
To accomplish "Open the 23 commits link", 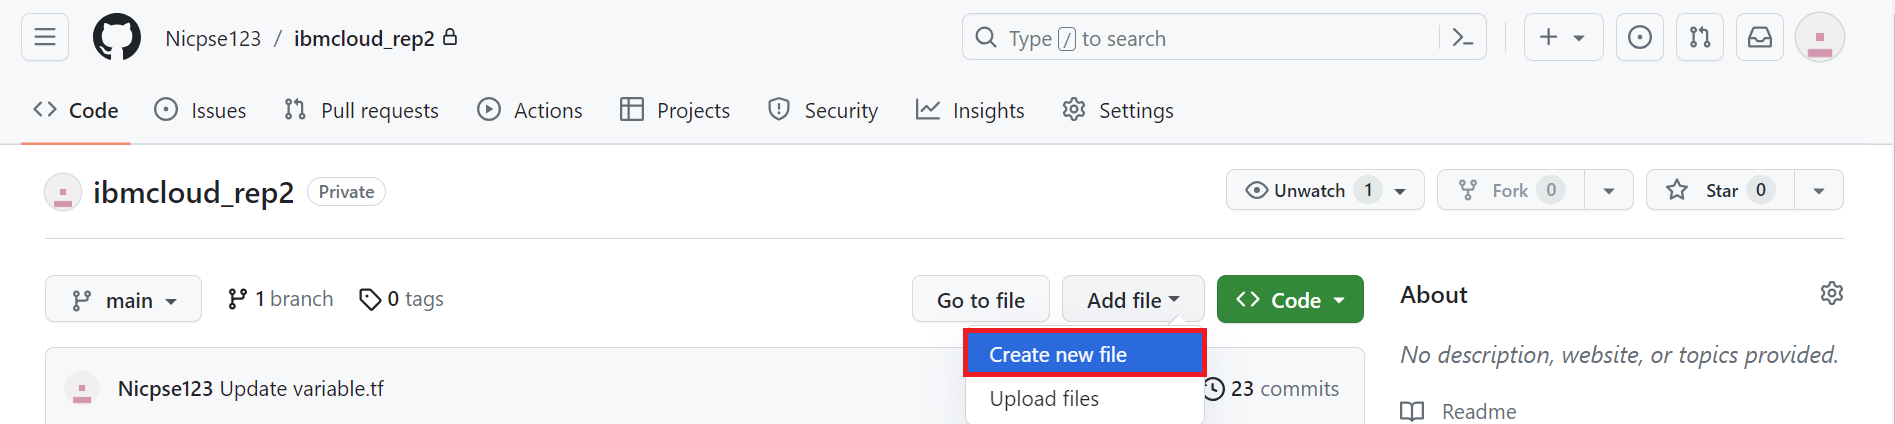I will click(x=1272, y=388).
